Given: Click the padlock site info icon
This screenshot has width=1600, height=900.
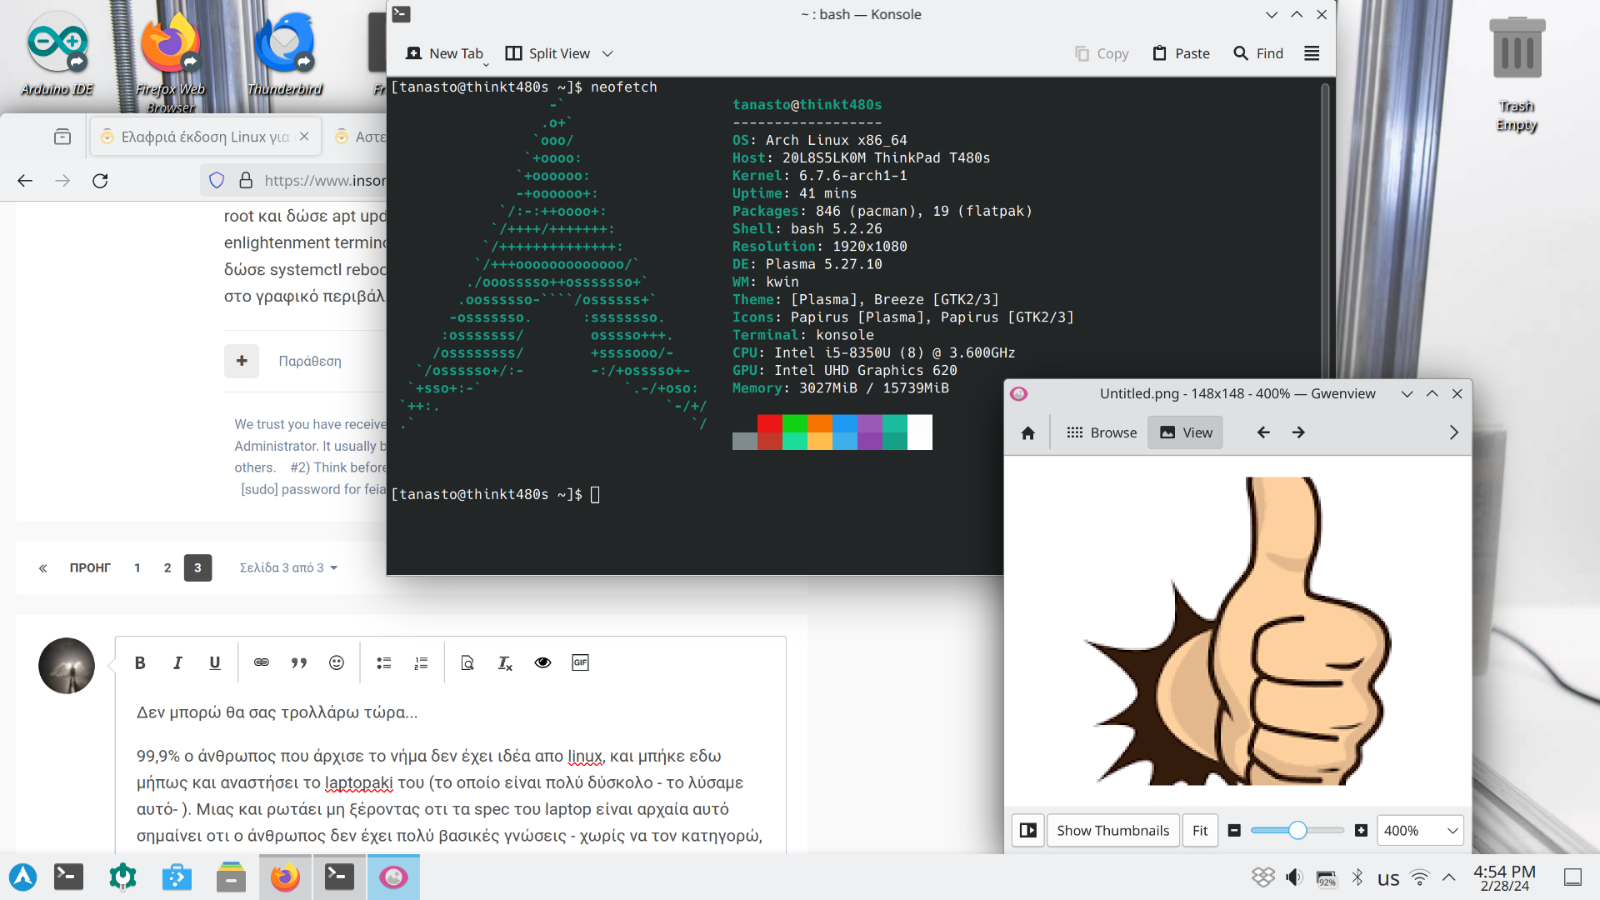Looking at the screenshot, I should pos(246,181).
